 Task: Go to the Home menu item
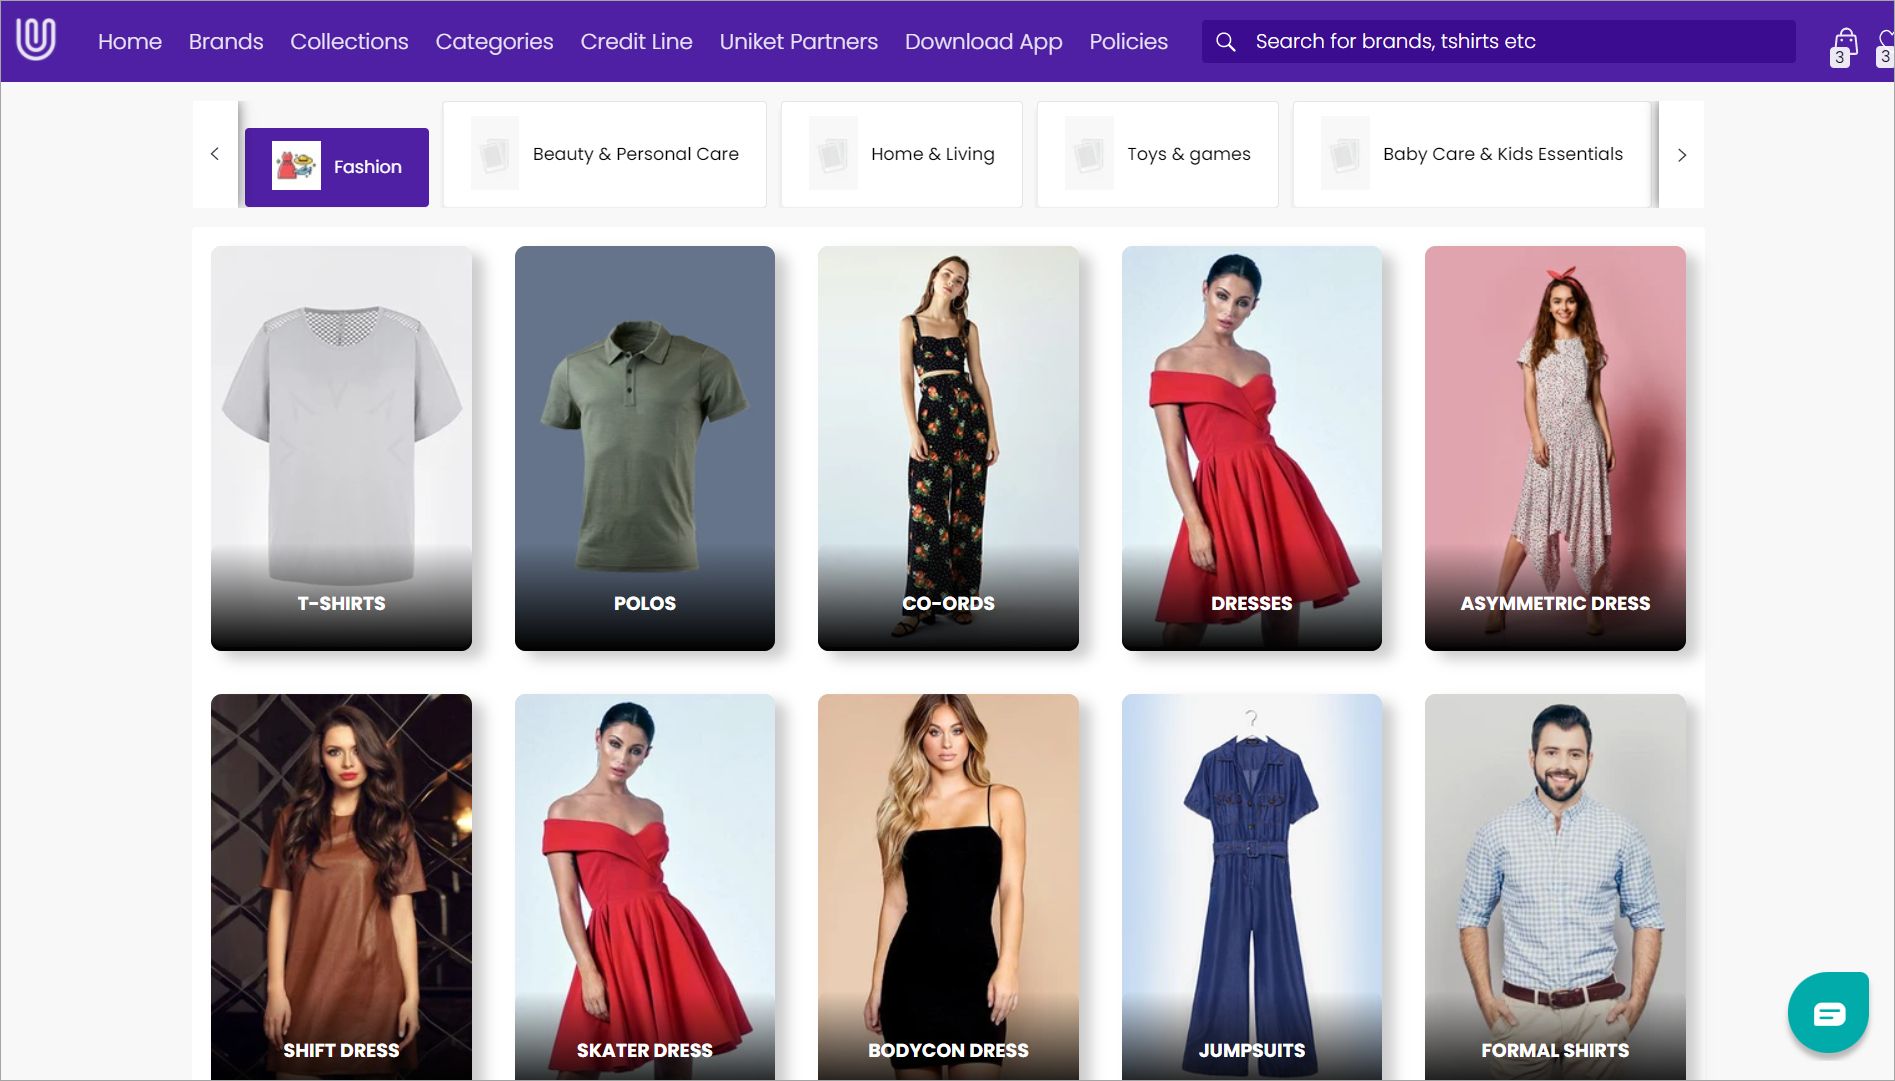[130, 42]
